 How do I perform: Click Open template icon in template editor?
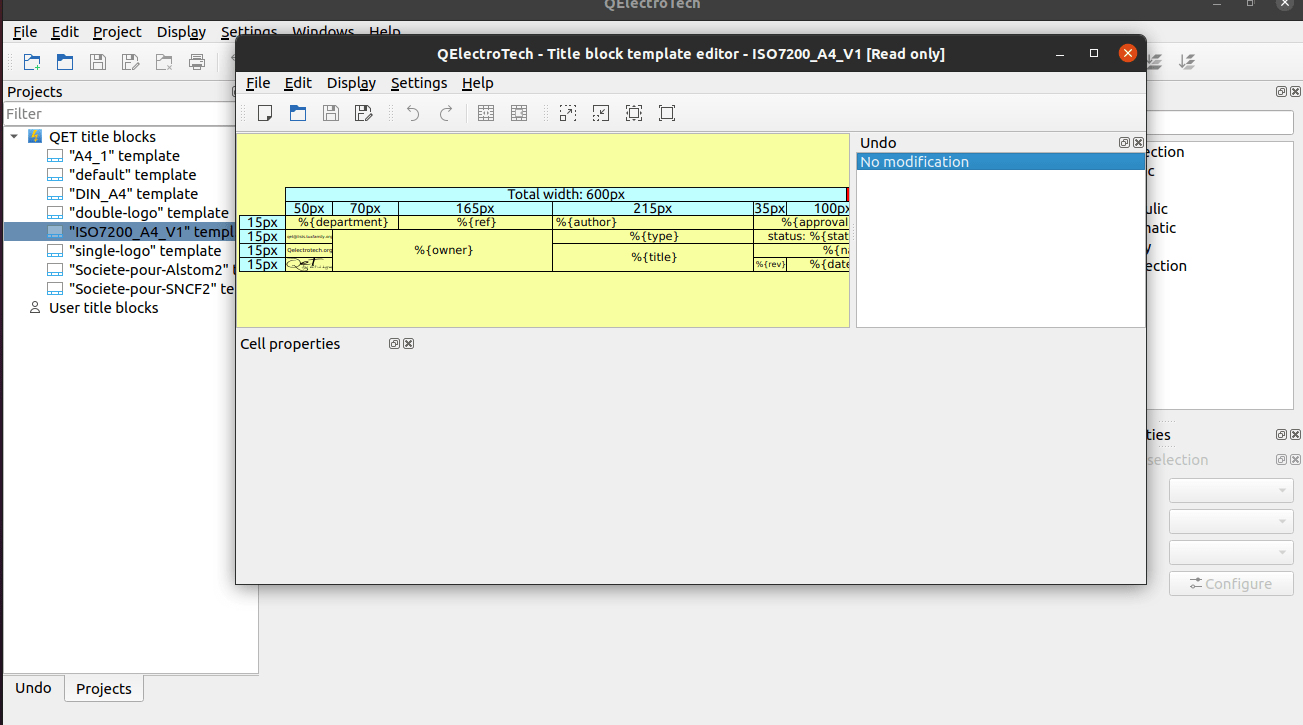pos(298,113)
